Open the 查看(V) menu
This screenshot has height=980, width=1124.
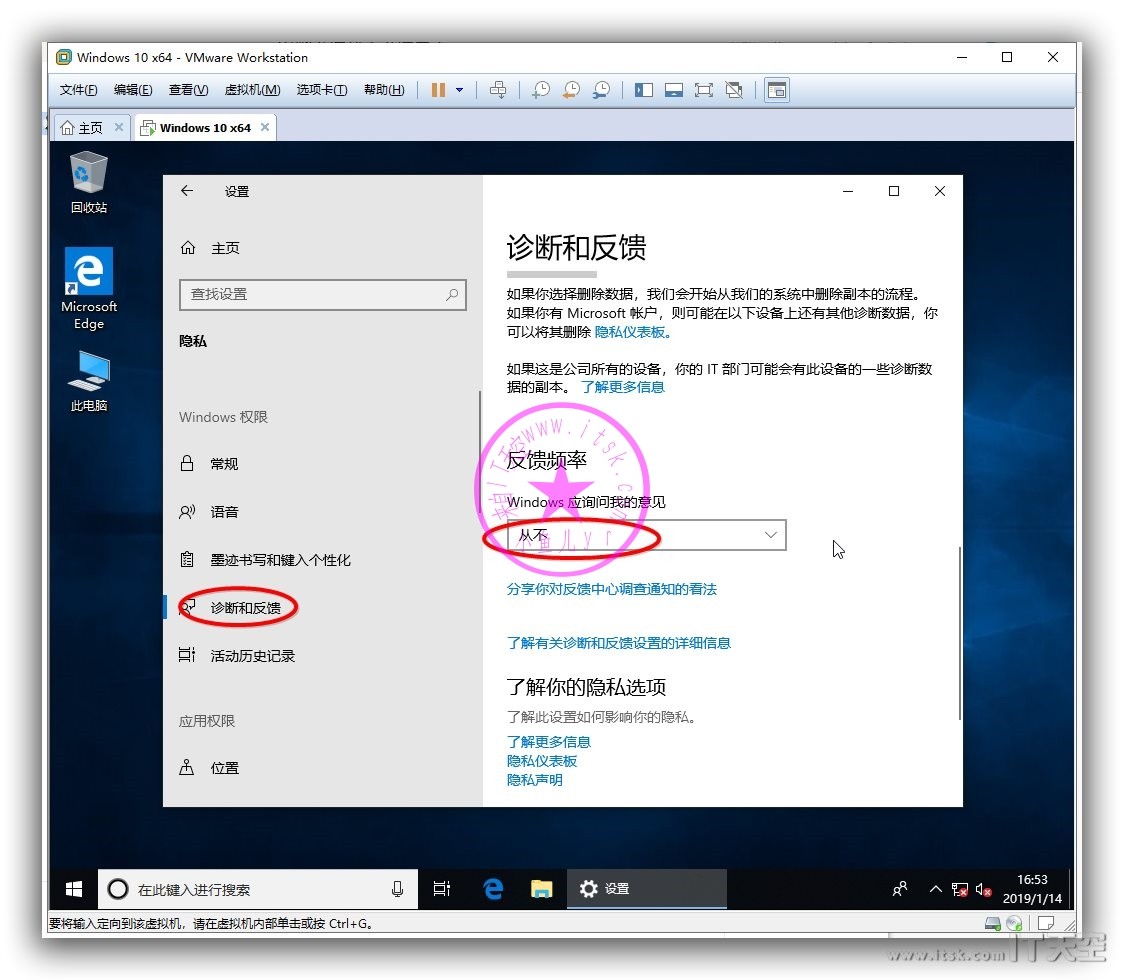click(189, 90)
